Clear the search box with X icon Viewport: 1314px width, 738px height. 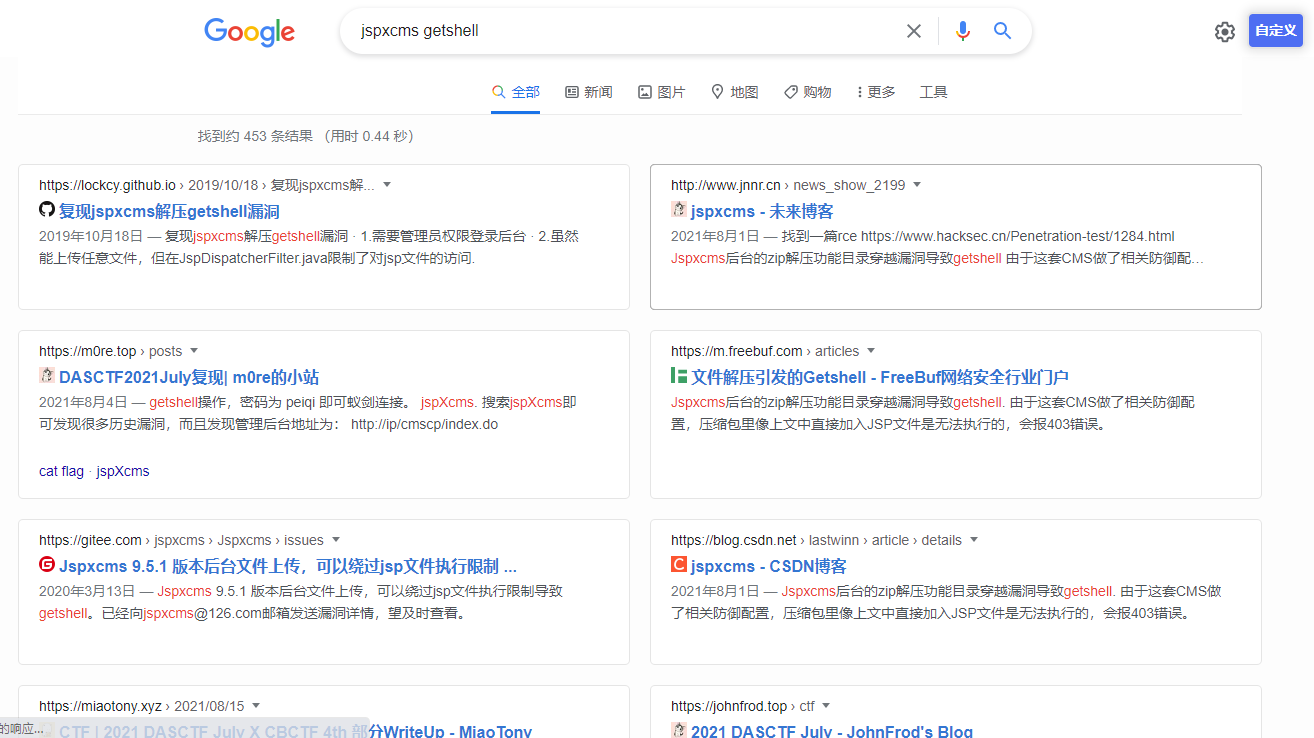914,31
